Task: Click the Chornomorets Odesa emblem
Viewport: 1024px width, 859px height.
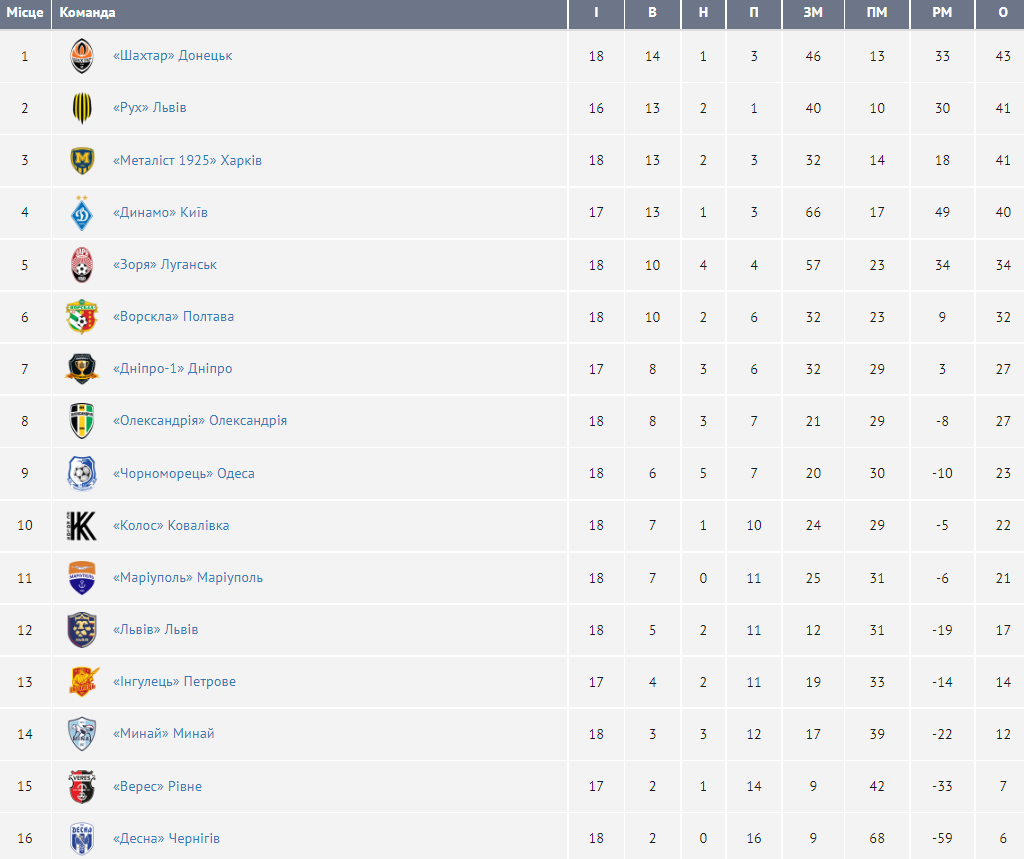Action: (x=82, y=473)
